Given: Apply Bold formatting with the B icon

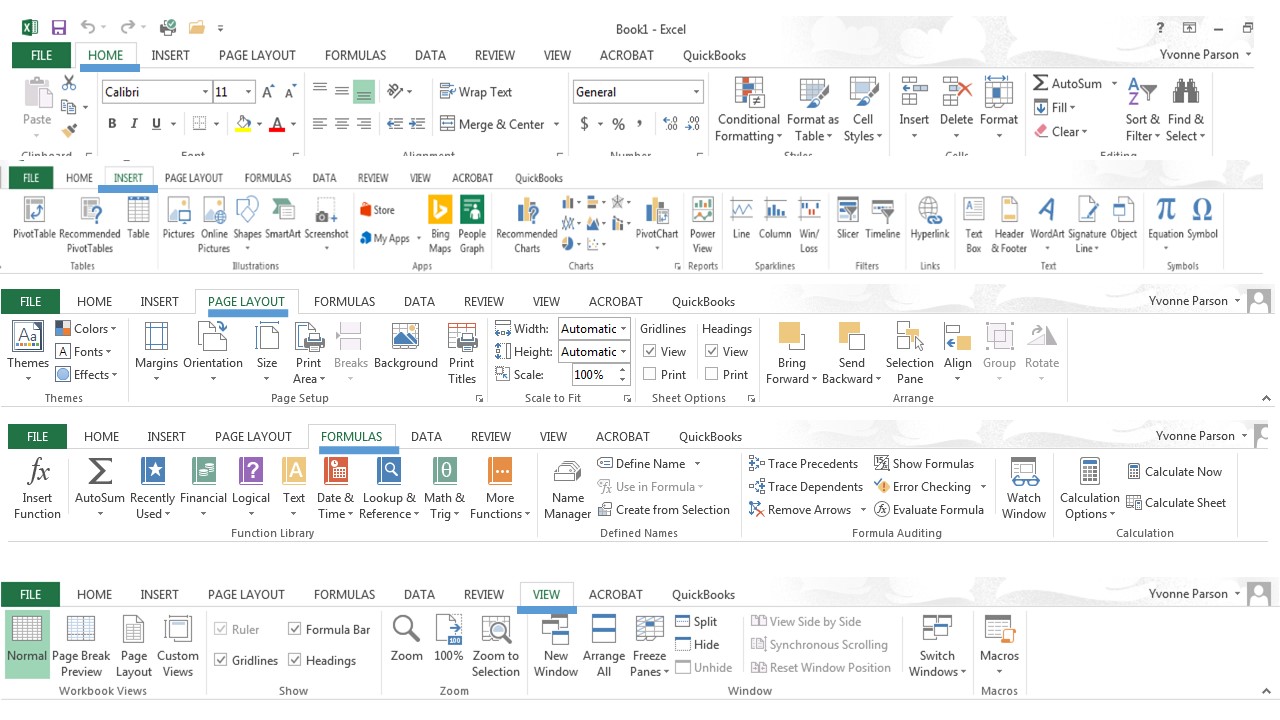Looking at the screenshot, I should [112, 124].
